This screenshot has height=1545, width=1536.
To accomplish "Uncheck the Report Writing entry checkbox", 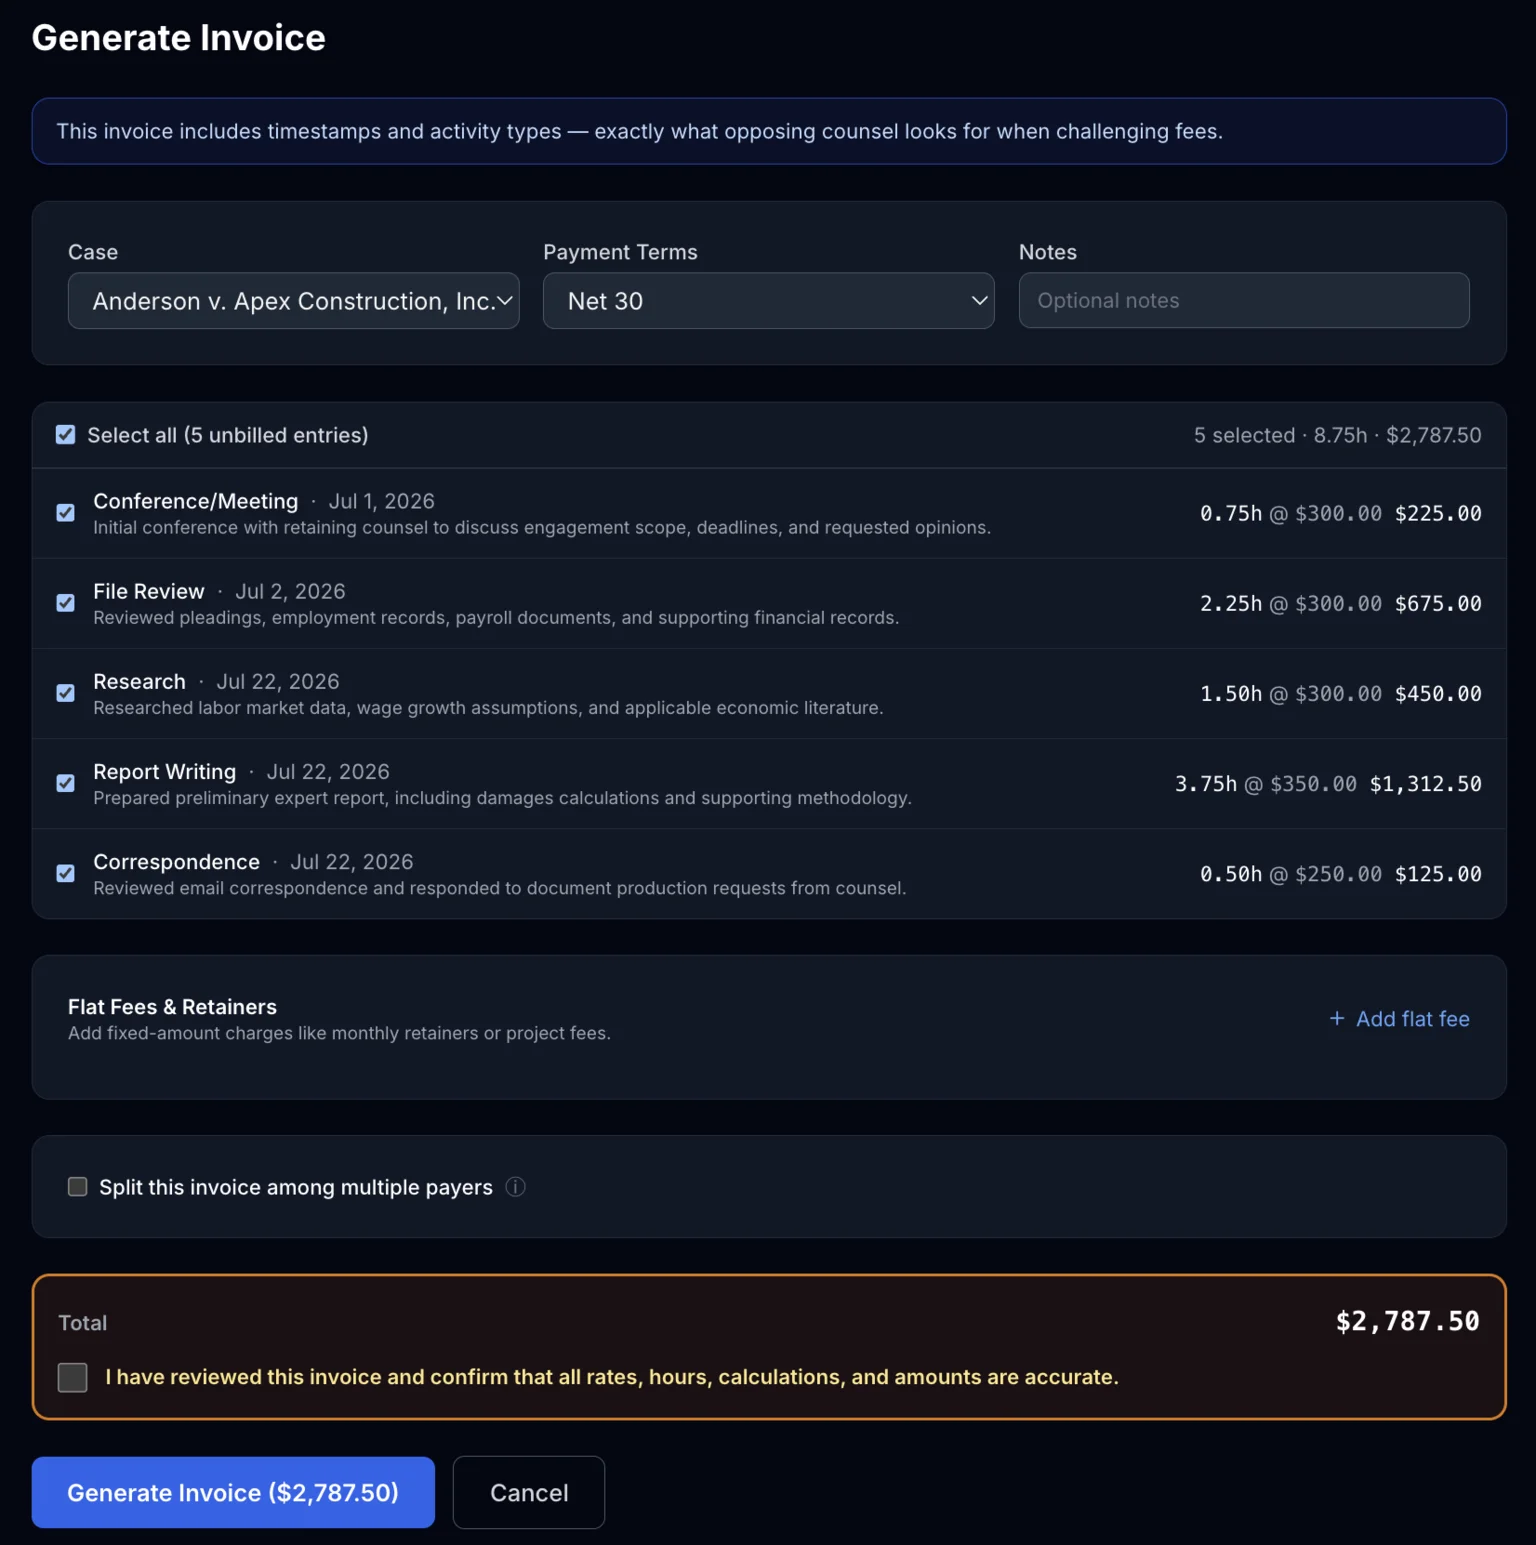I will click(x=66, y=783).
